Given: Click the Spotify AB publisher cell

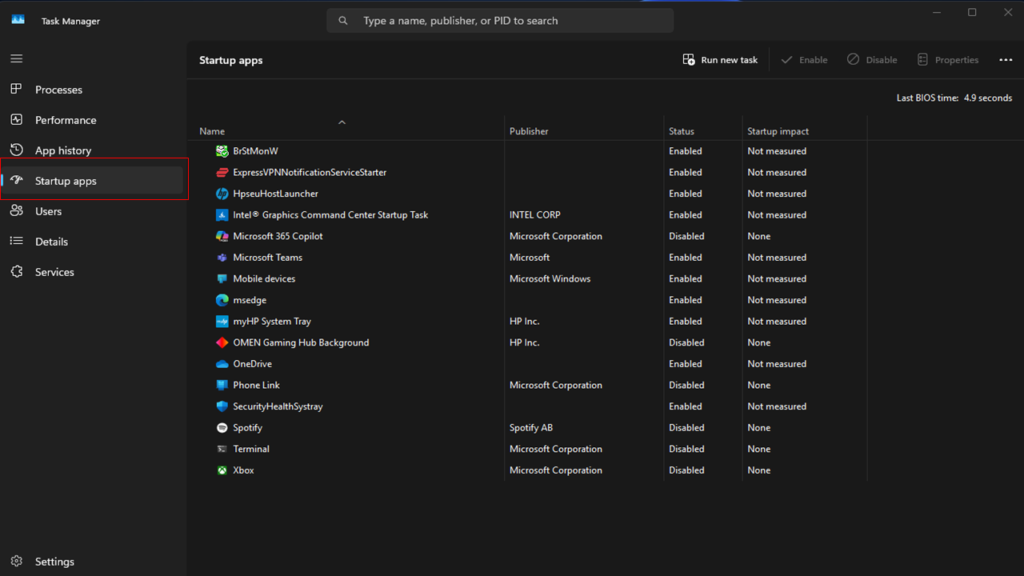Looking at the screenshot, I should coord(531,428).
